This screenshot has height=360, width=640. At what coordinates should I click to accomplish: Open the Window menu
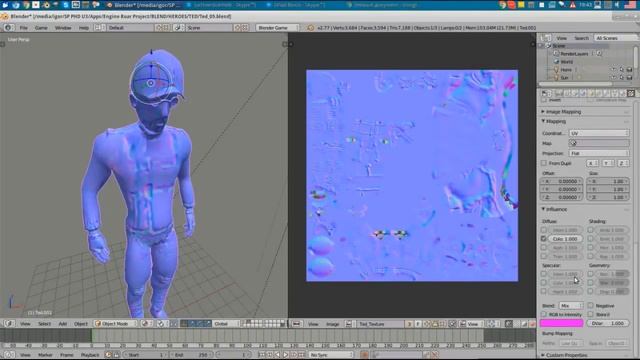(62, 28)
